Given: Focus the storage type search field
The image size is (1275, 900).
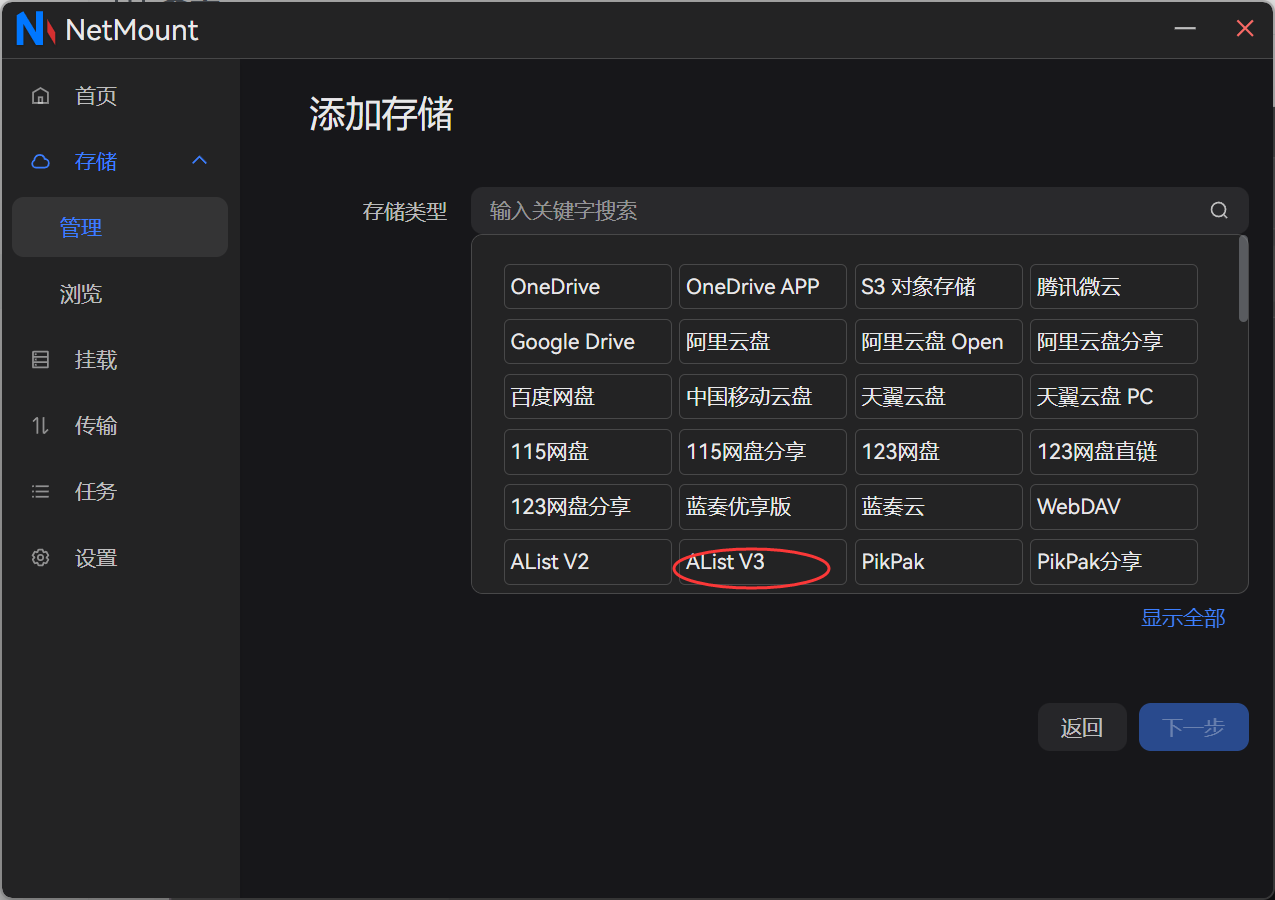Looking at the screenshot, I should pos(840,211).
